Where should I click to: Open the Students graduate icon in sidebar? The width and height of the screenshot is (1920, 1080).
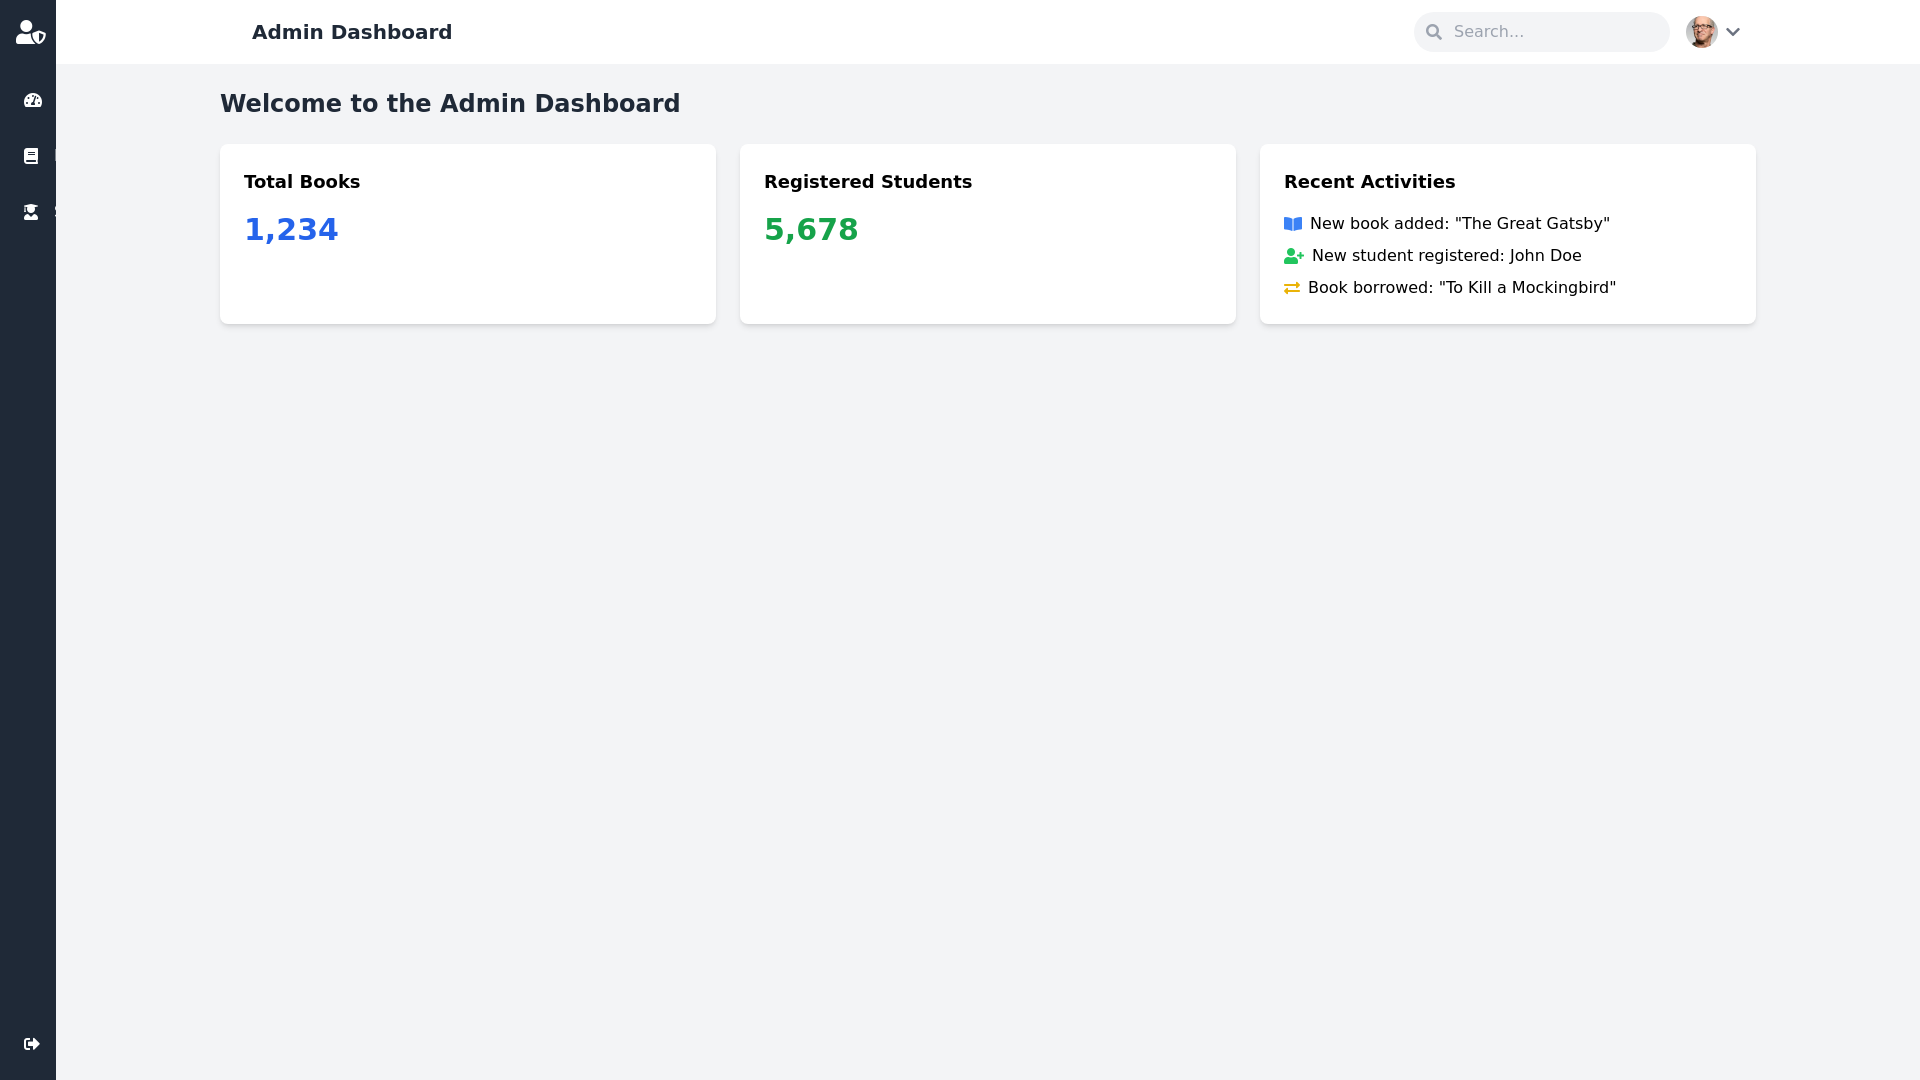31,212
